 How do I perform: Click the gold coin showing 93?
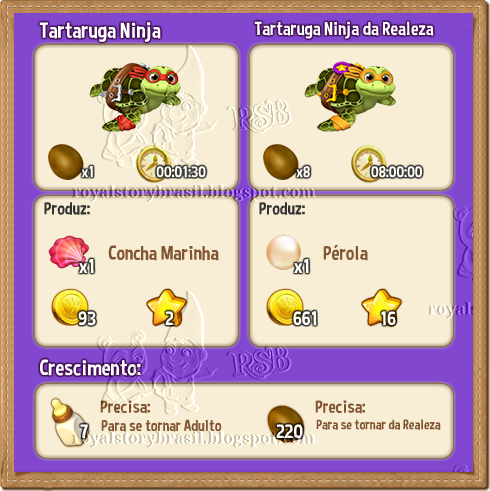[70, 307]
